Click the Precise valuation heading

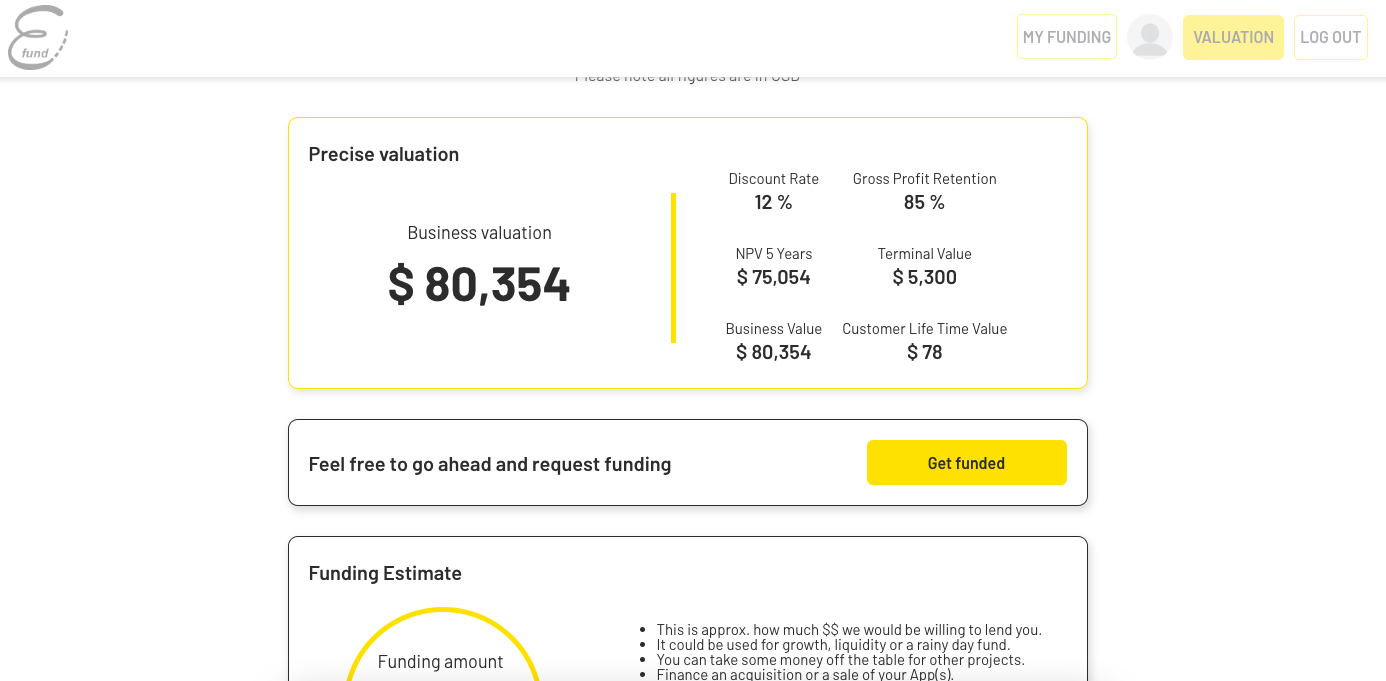(x=383, y=153)
